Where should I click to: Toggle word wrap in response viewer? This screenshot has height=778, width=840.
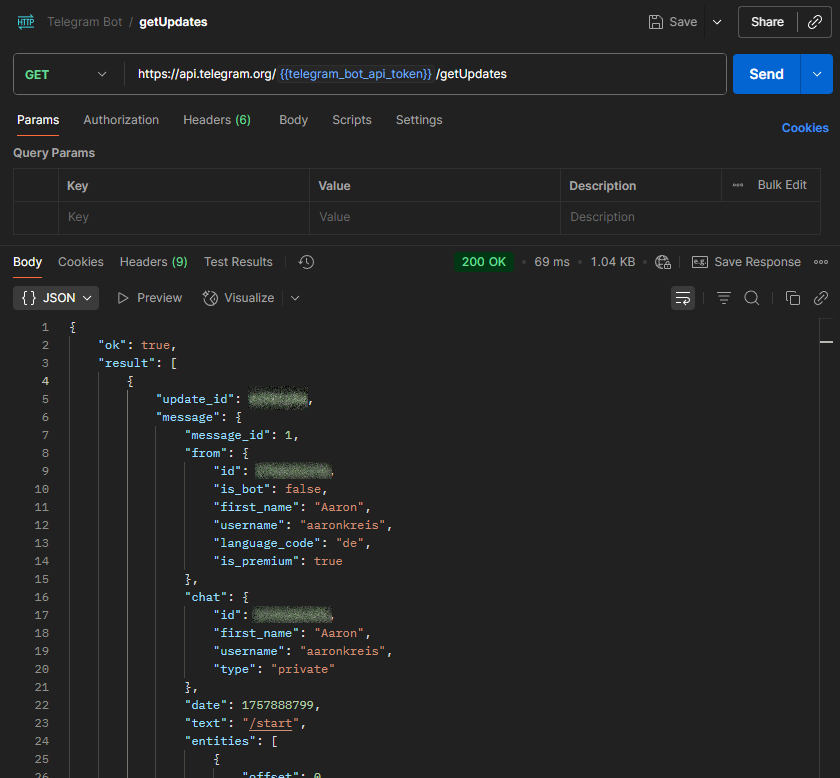point(683,298)
